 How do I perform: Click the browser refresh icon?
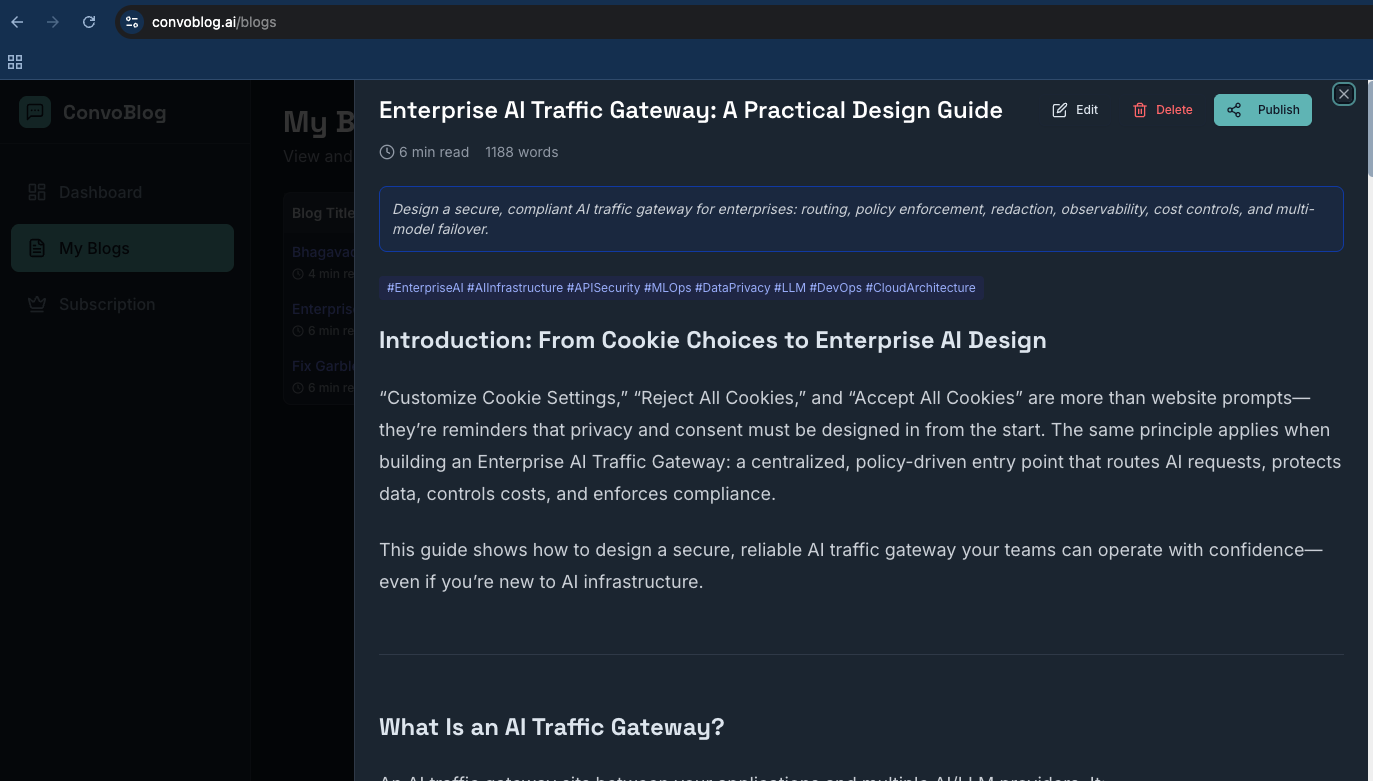(88, 21)
